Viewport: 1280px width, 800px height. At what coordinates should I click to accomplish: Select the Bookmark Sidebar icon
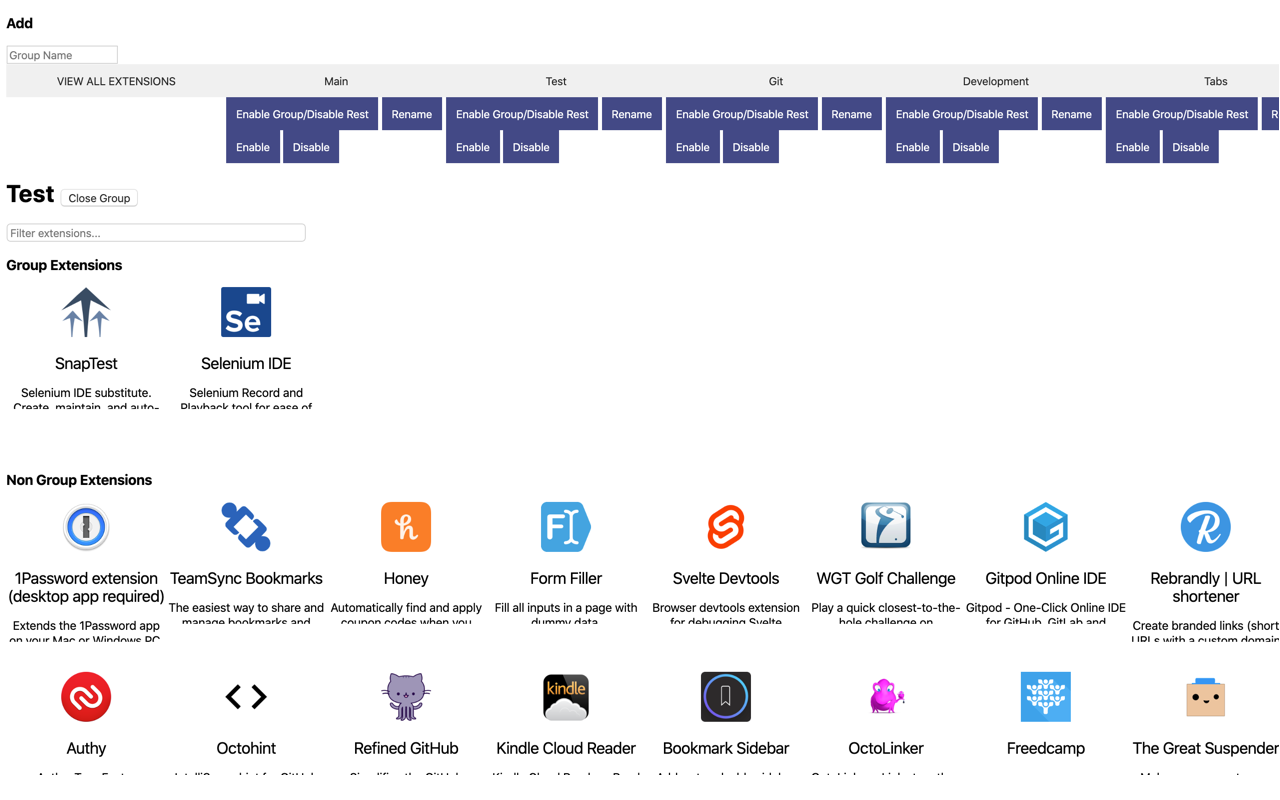pos(726,697)
